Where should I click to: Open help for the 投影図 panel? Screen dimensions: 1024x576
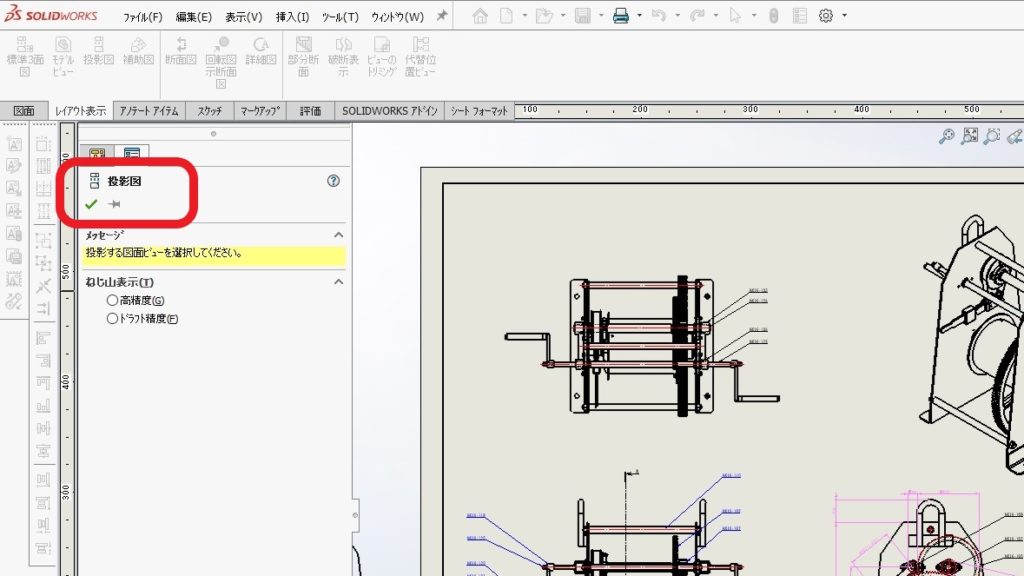click(x=334, y=181)
